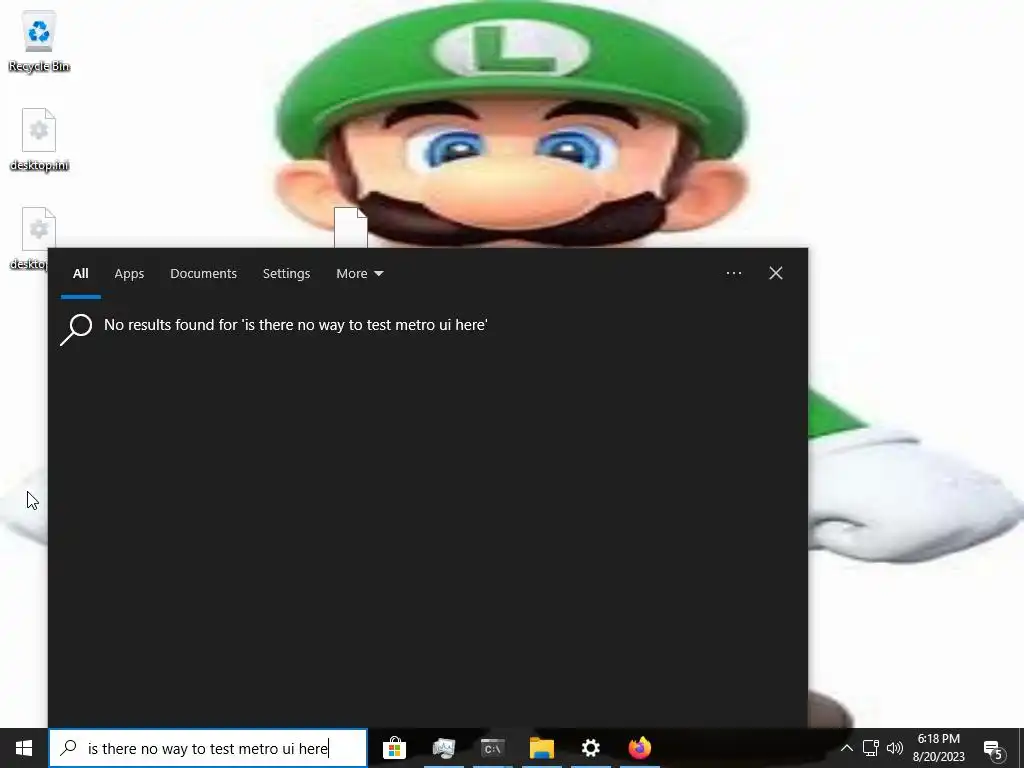Open the notification action center
Screen dimensions: 1024x768
(x=993, y=749)
